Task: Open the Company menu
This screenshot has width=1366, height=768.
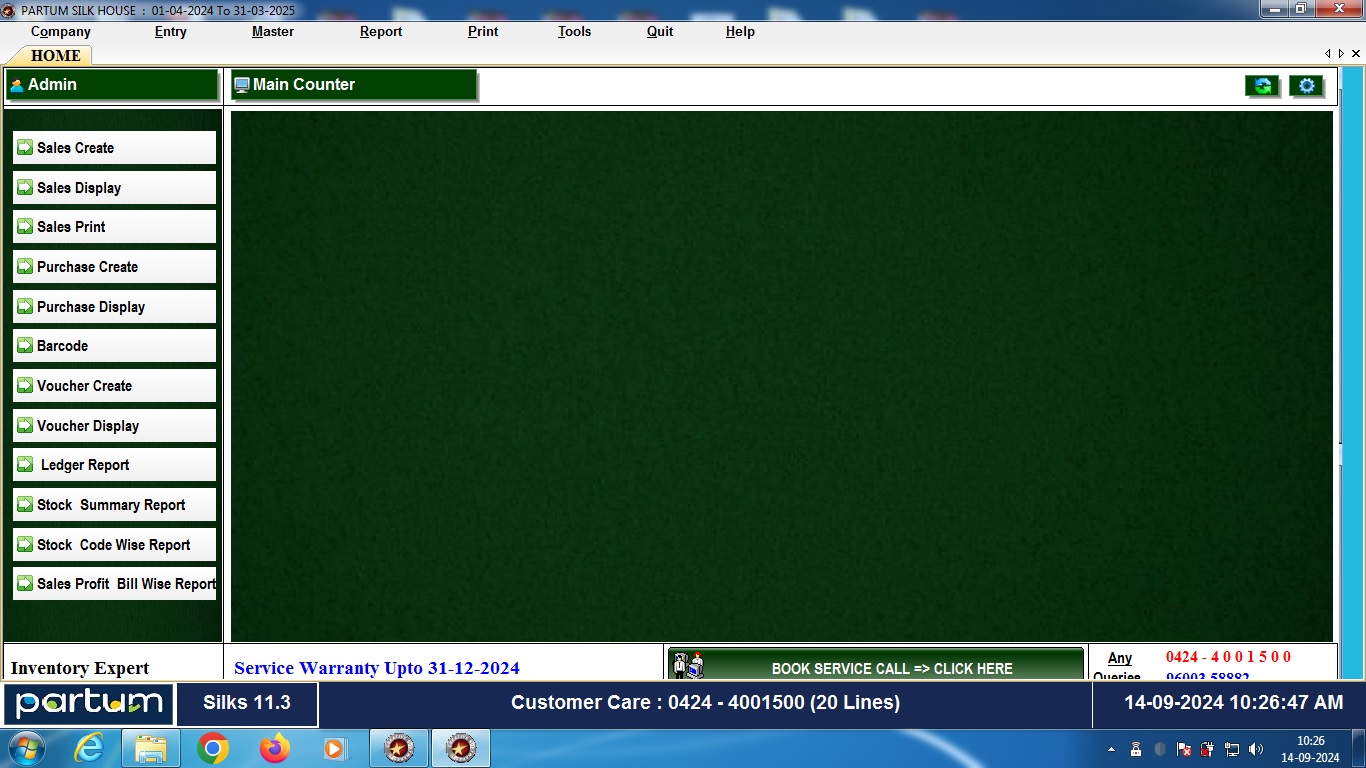Action: (61, 31)
